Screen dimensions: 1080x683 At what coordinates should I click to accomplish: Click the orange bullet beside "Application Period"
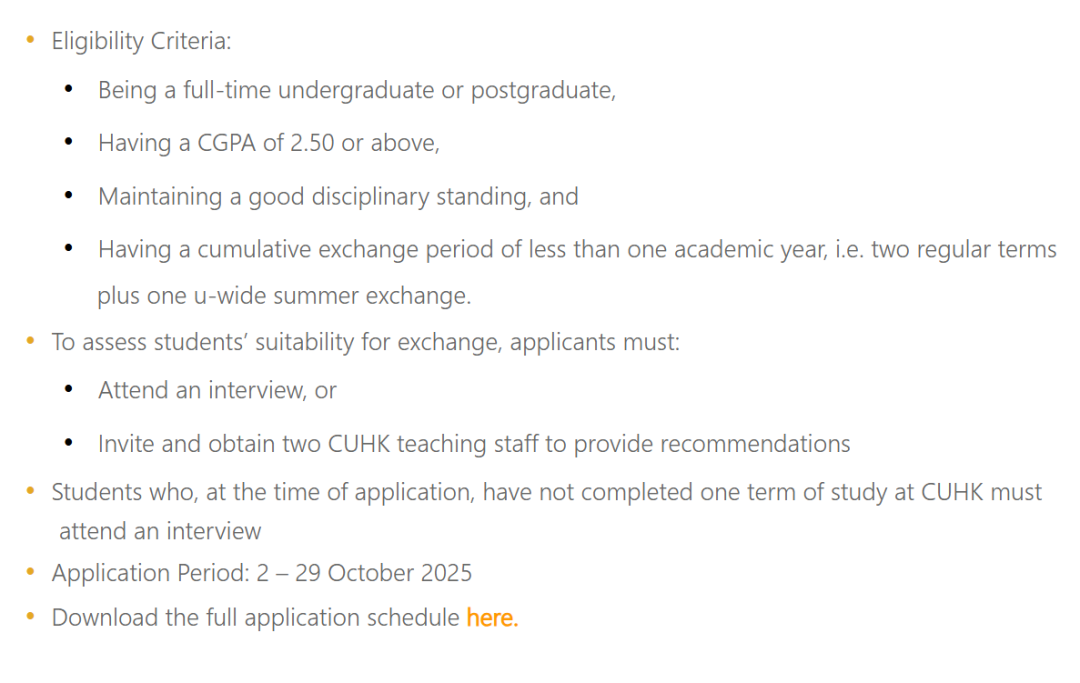tap(29, 573)
